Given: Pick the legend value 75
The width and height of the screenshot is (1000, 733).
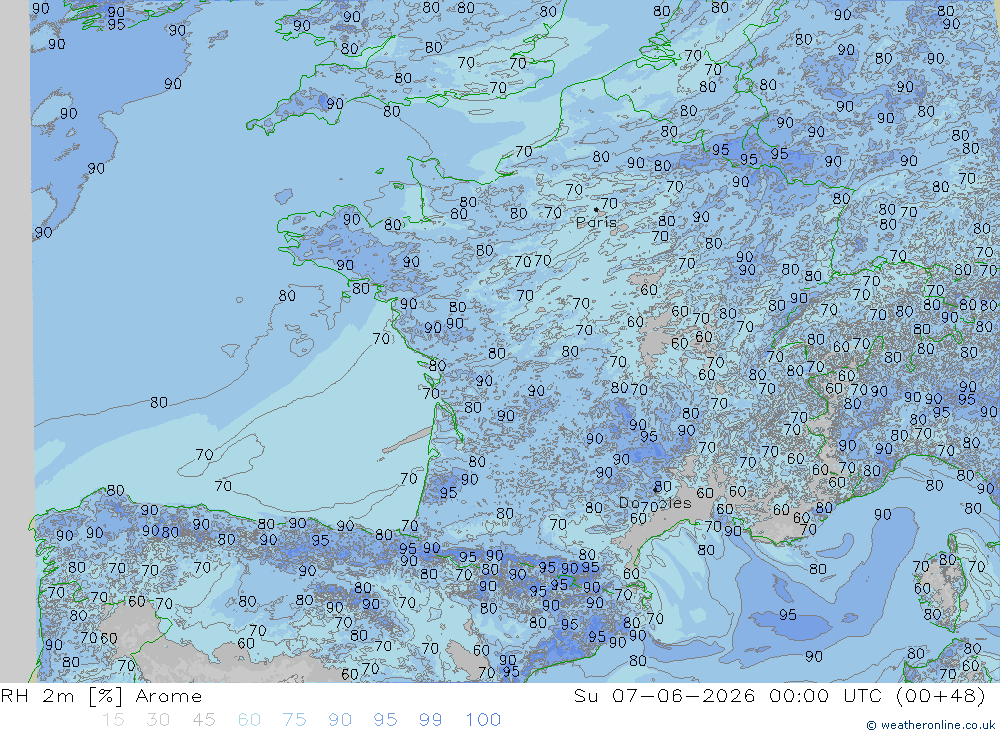Looking at the screenshot, I should (294, 720).
